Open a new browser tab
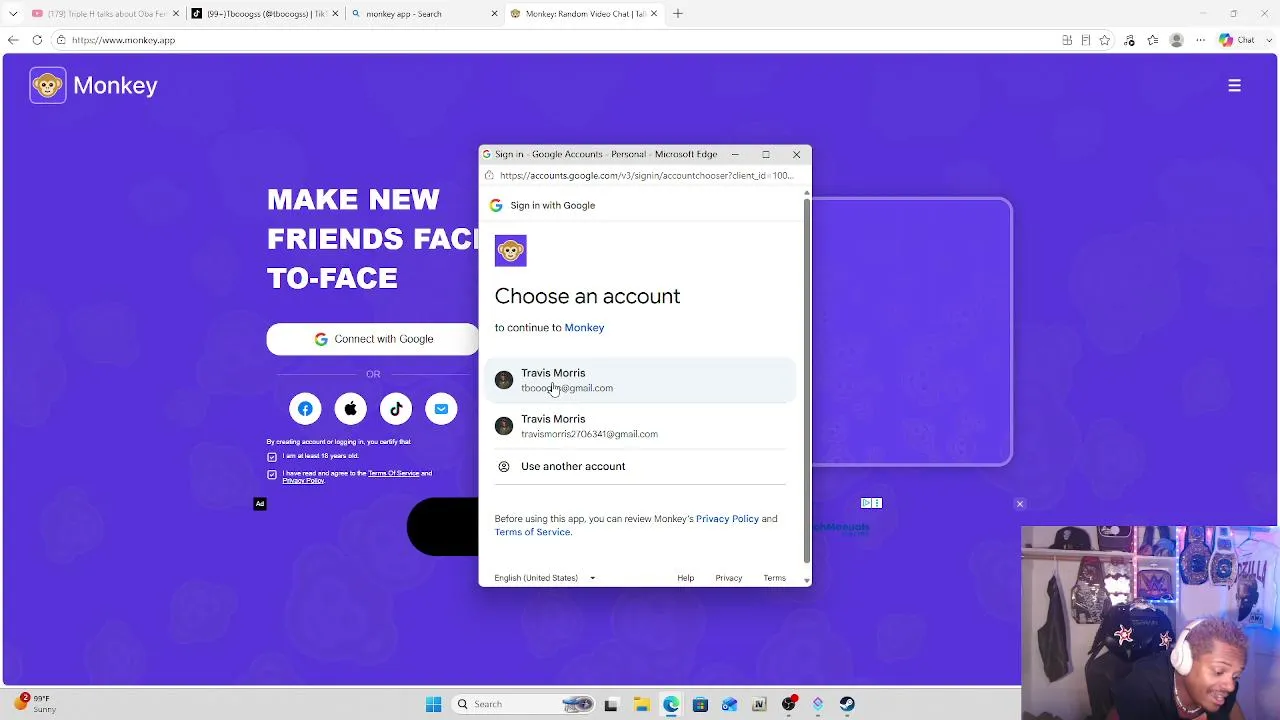1280x720 pixels. 678,14
